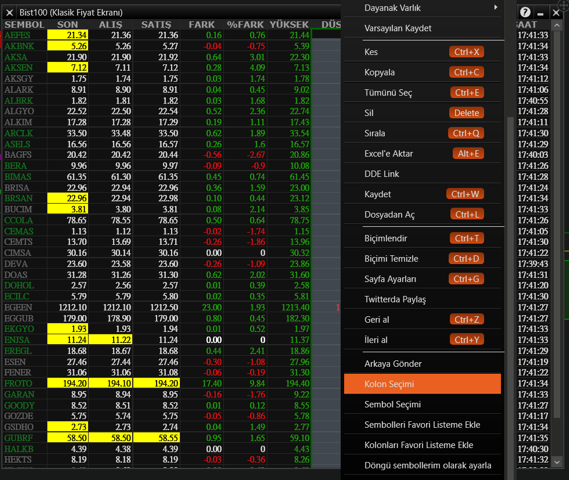Select the FROTO symbol row
This screenshot has height=480, width=569.
(x=18, y=383)
